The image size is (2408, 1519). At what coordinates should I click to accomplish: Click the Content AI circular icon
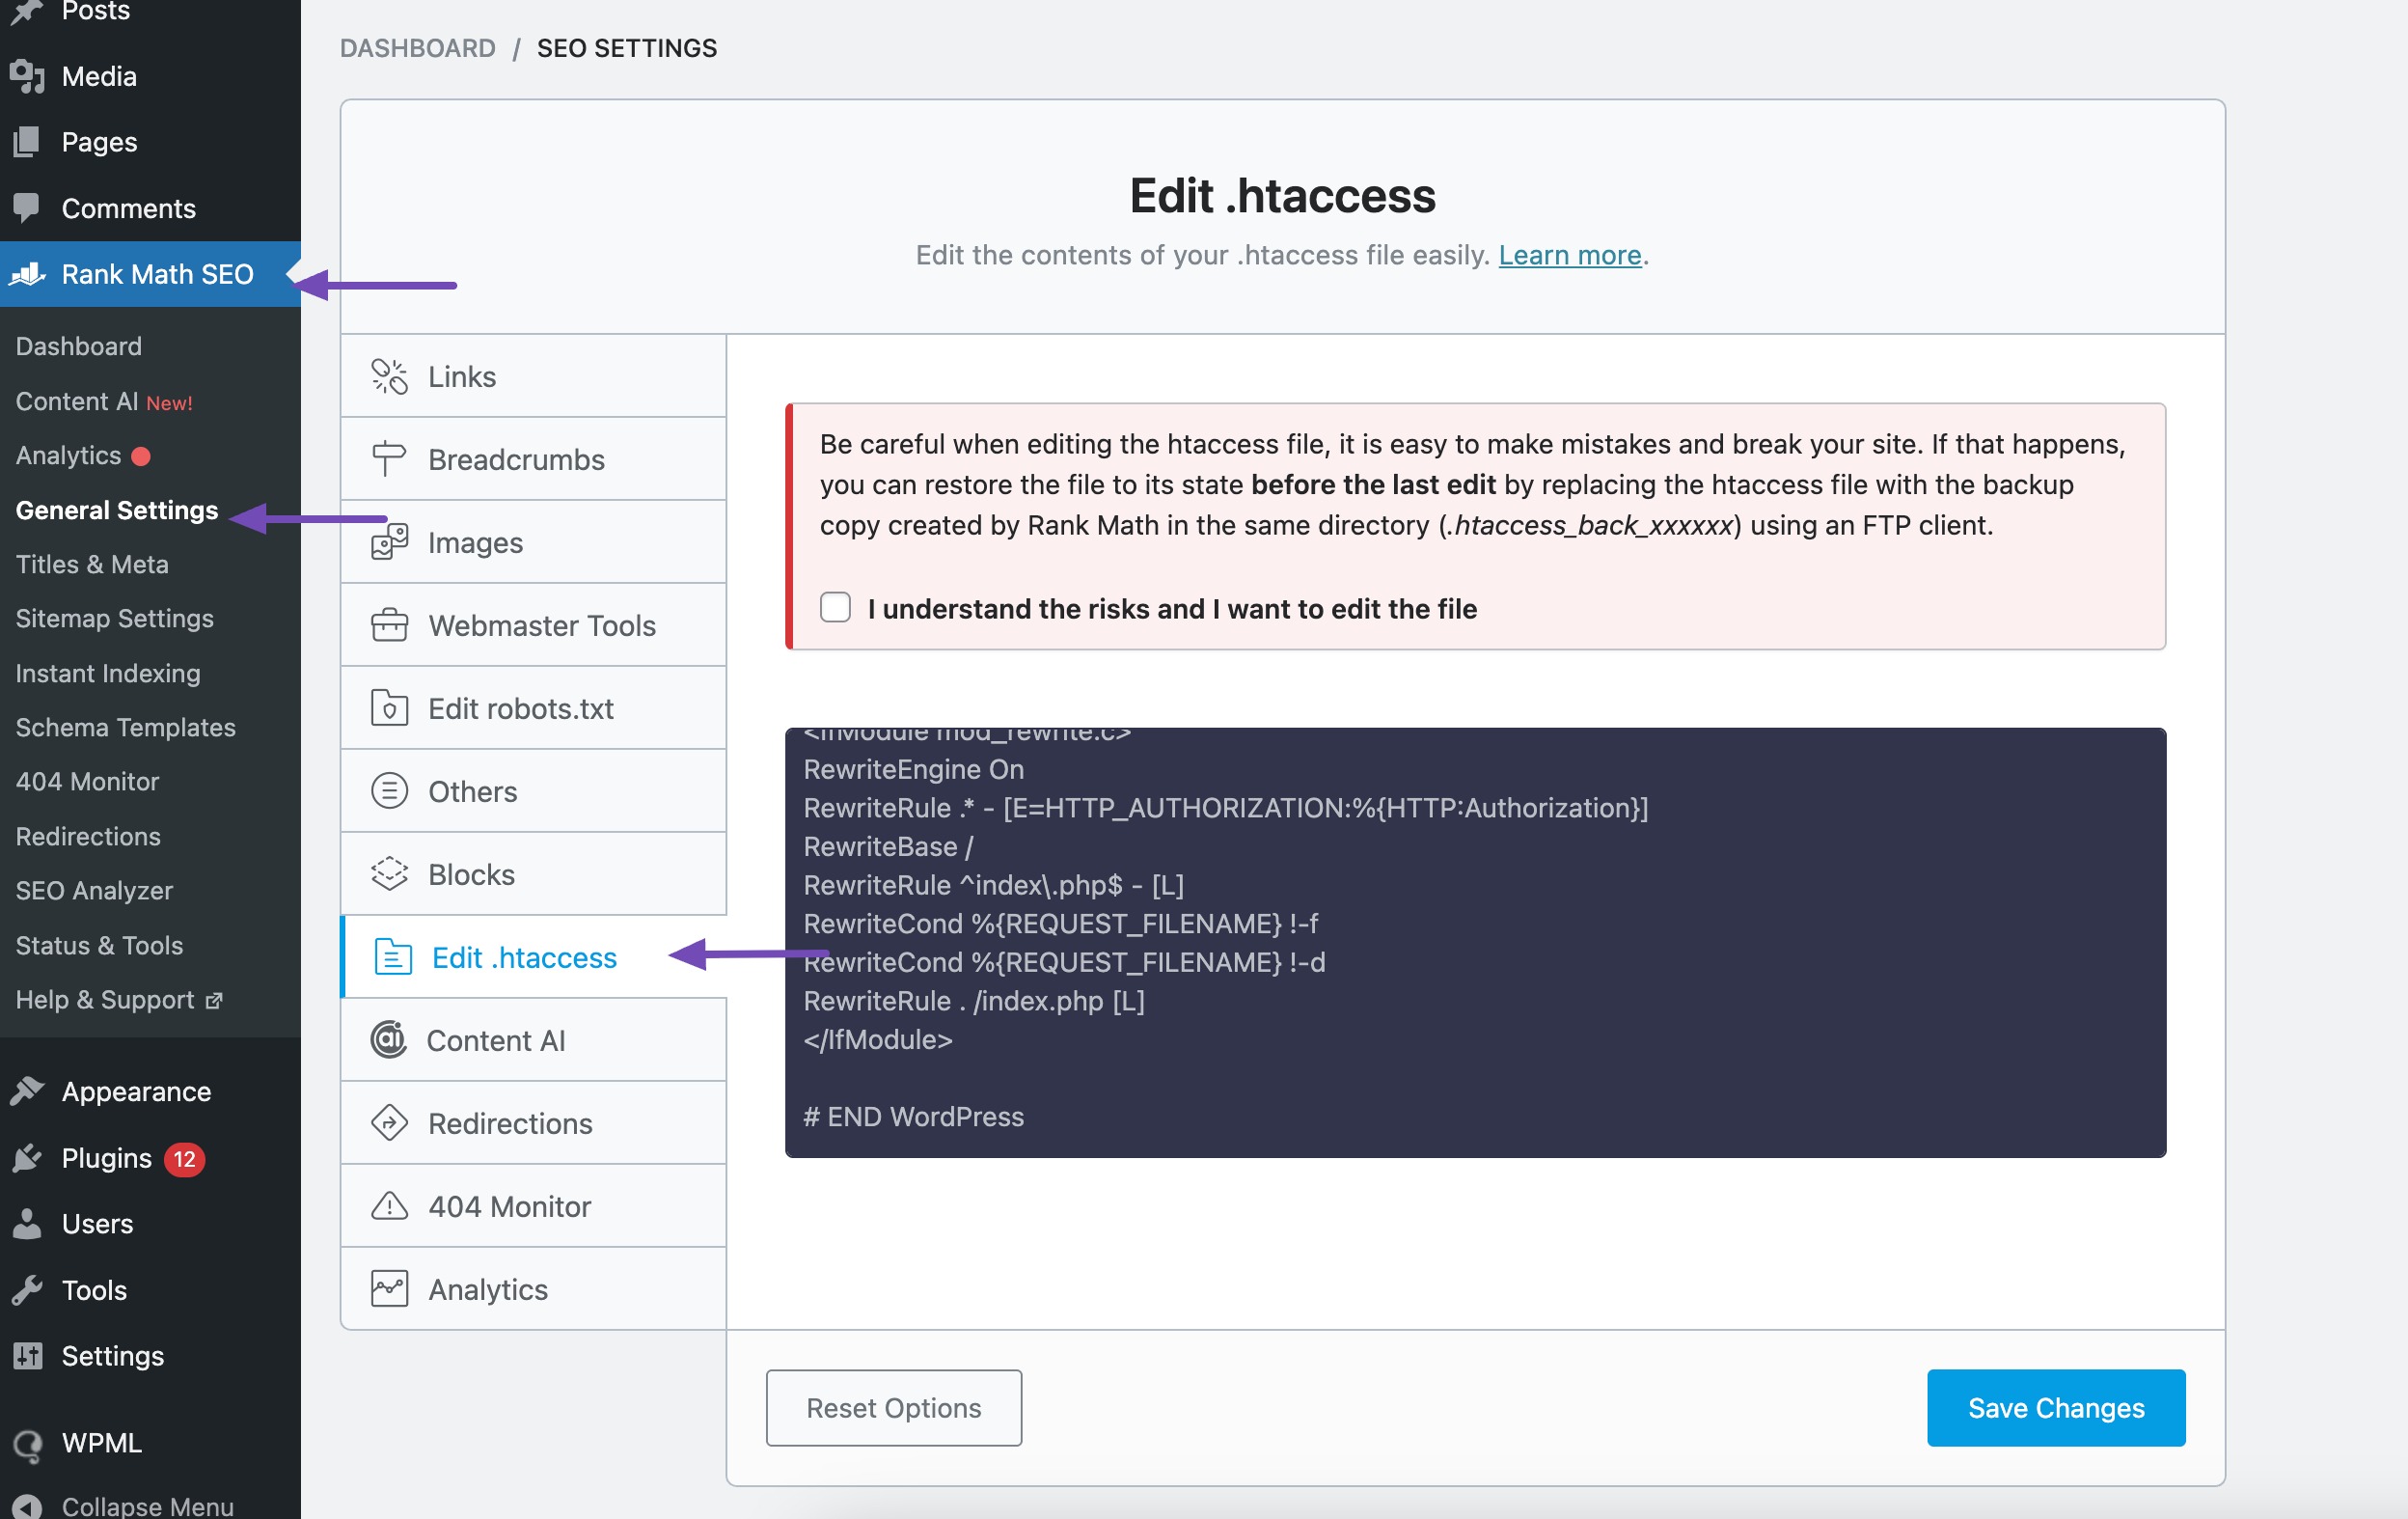coord(389,1040)
